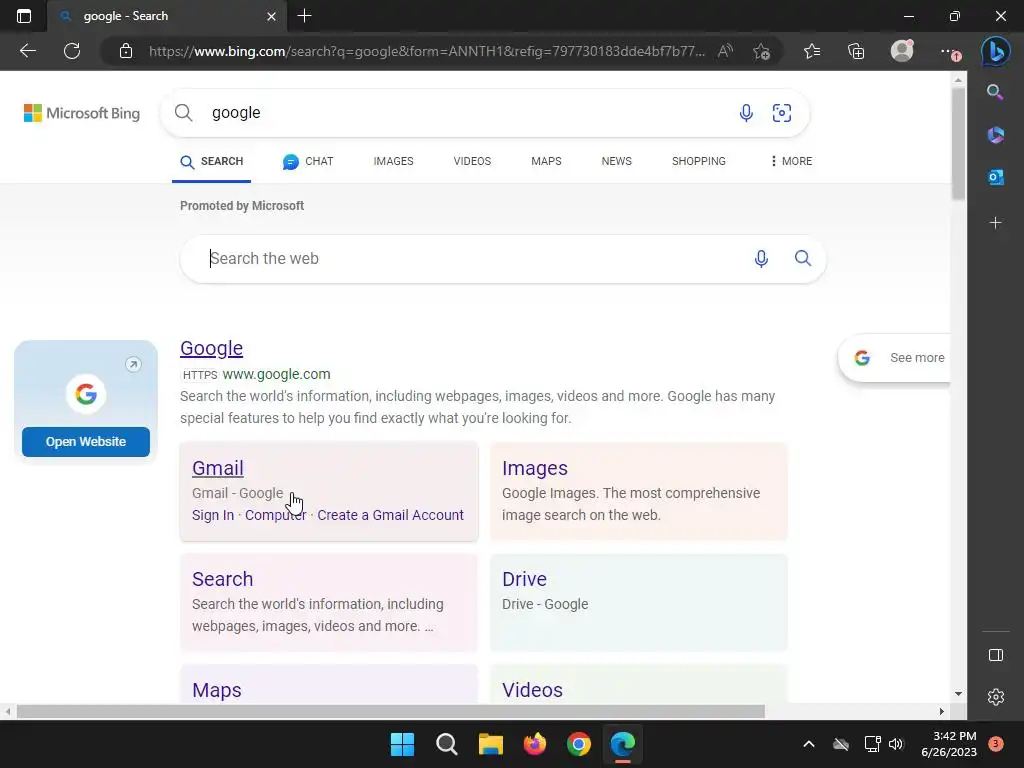The height and width of the screenshot is (768, 1024).
Task: Open the tab actions menu icon
Action: pos(24,16)
